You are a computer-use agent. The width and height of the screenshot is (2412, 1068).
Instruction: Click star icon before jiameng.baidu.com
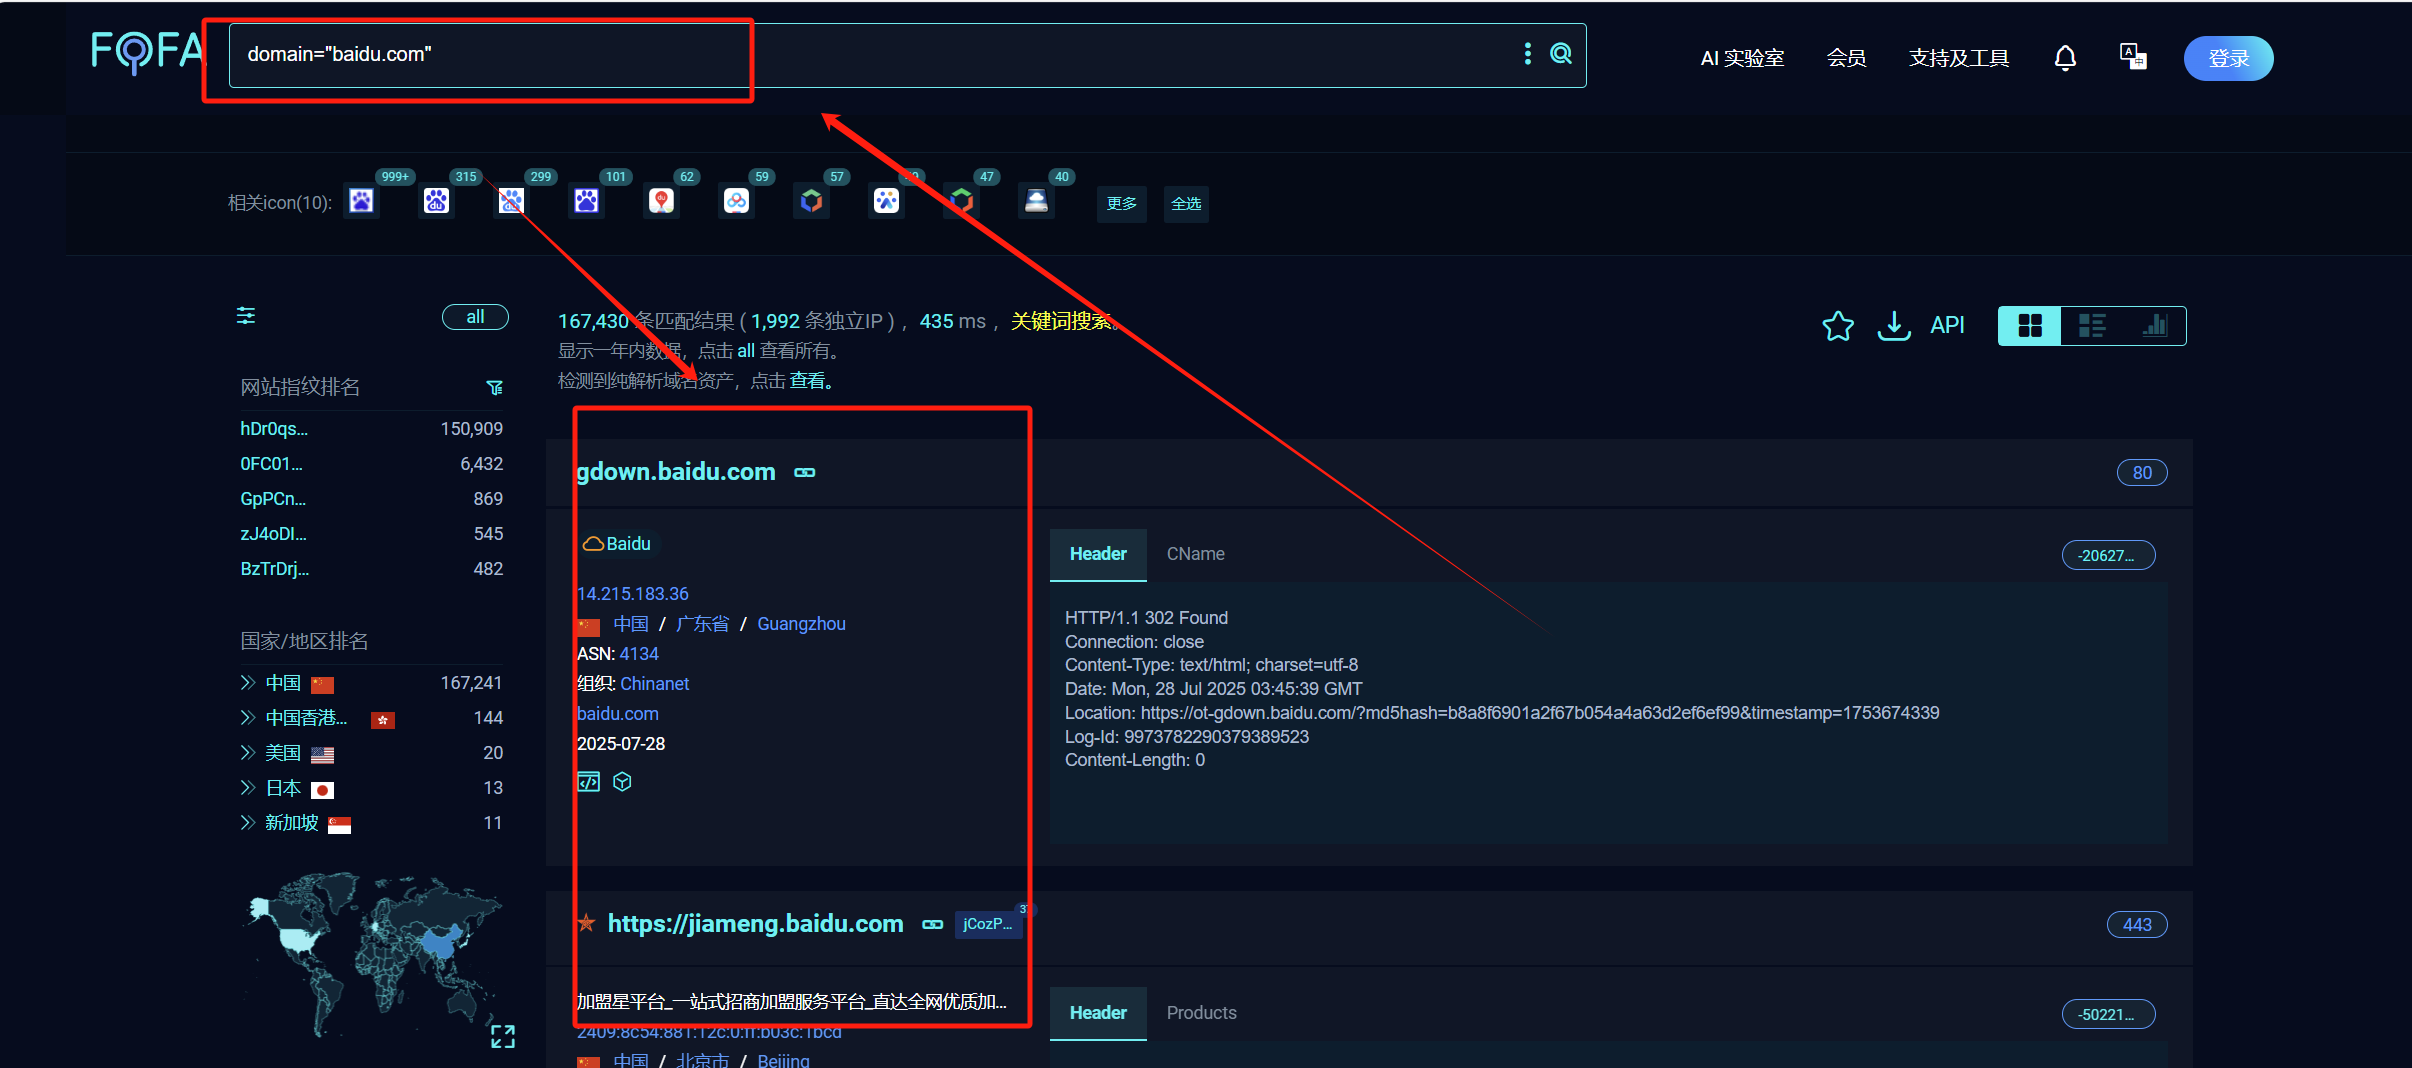point(587,922)
